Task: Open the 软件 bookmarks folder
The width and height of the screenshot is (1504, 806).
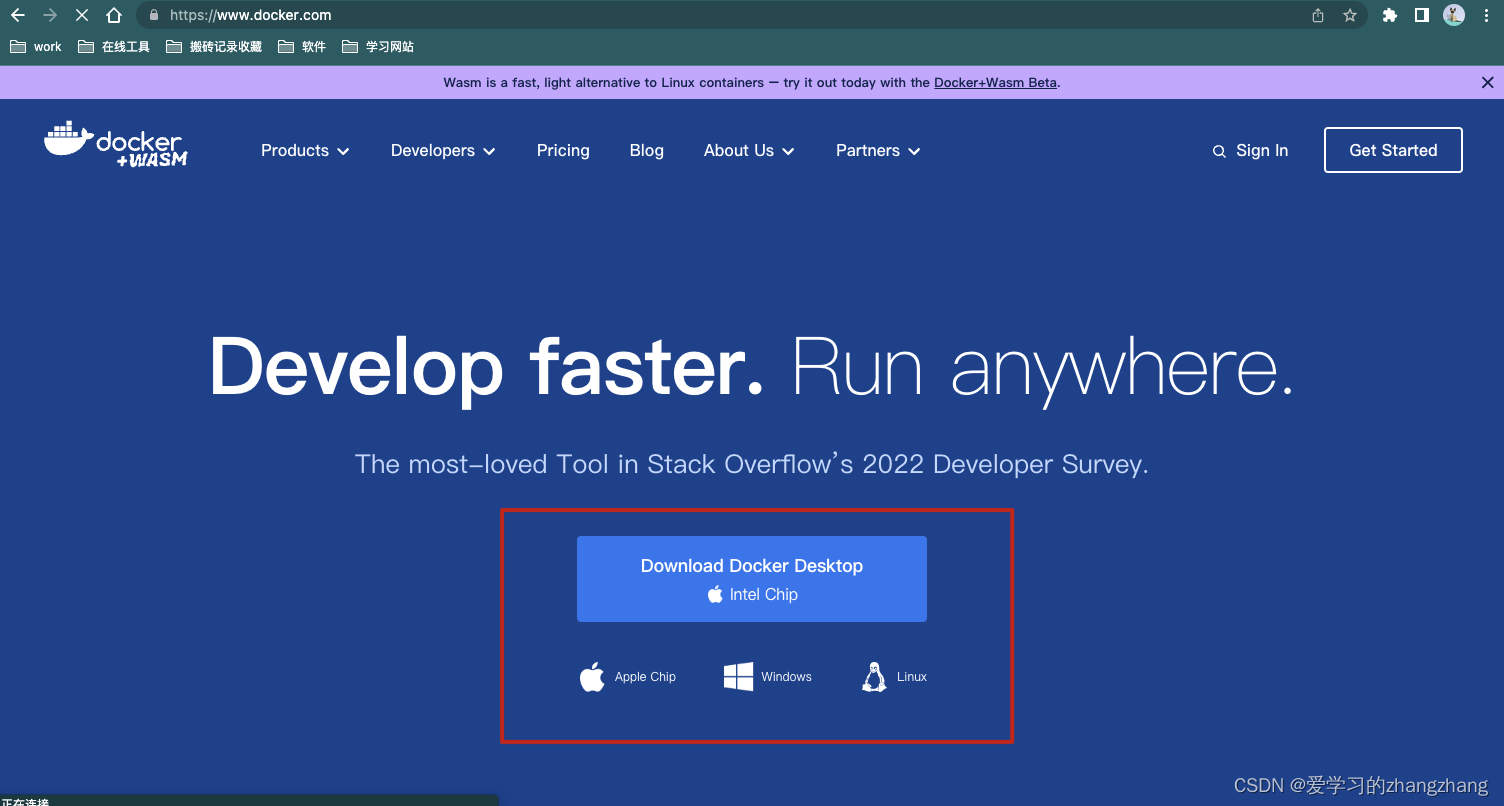Action: click(302, 47)
